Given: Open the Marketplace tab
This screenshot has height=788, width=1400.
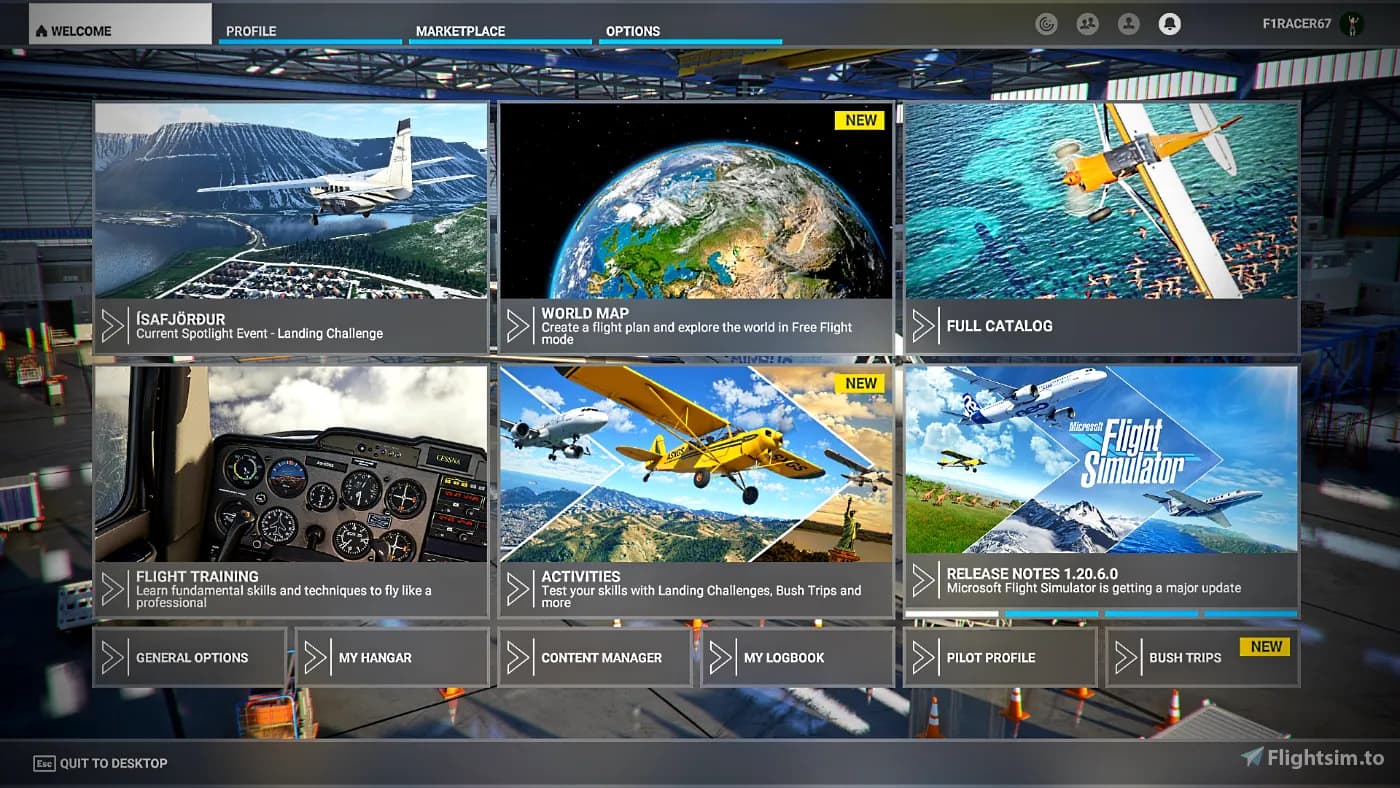Looking at the screenshot, I should click(500, 31).
